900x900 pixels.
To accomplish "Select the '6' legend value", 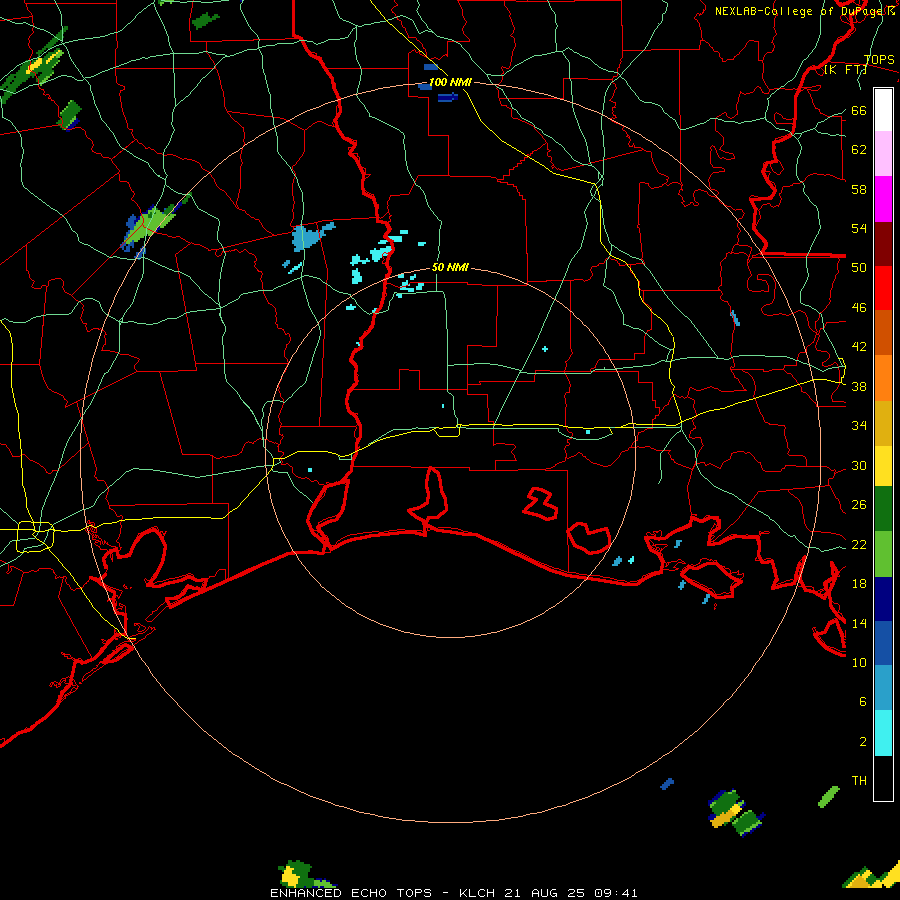I will 863,701.
